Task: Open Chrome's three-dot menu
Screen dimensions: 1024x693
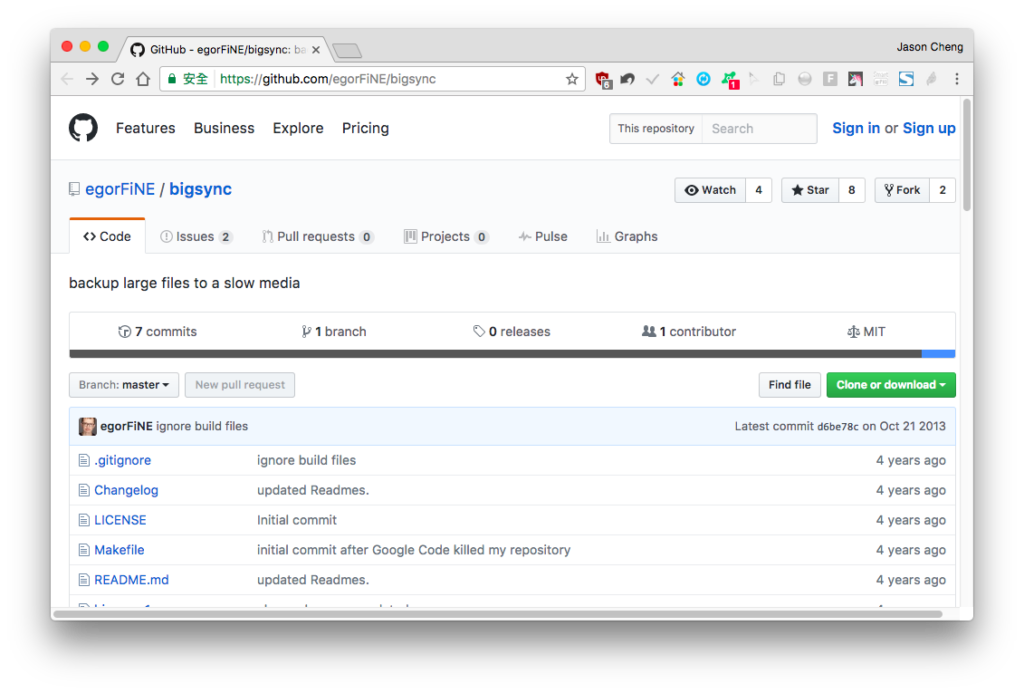Action: coord(957,79)
